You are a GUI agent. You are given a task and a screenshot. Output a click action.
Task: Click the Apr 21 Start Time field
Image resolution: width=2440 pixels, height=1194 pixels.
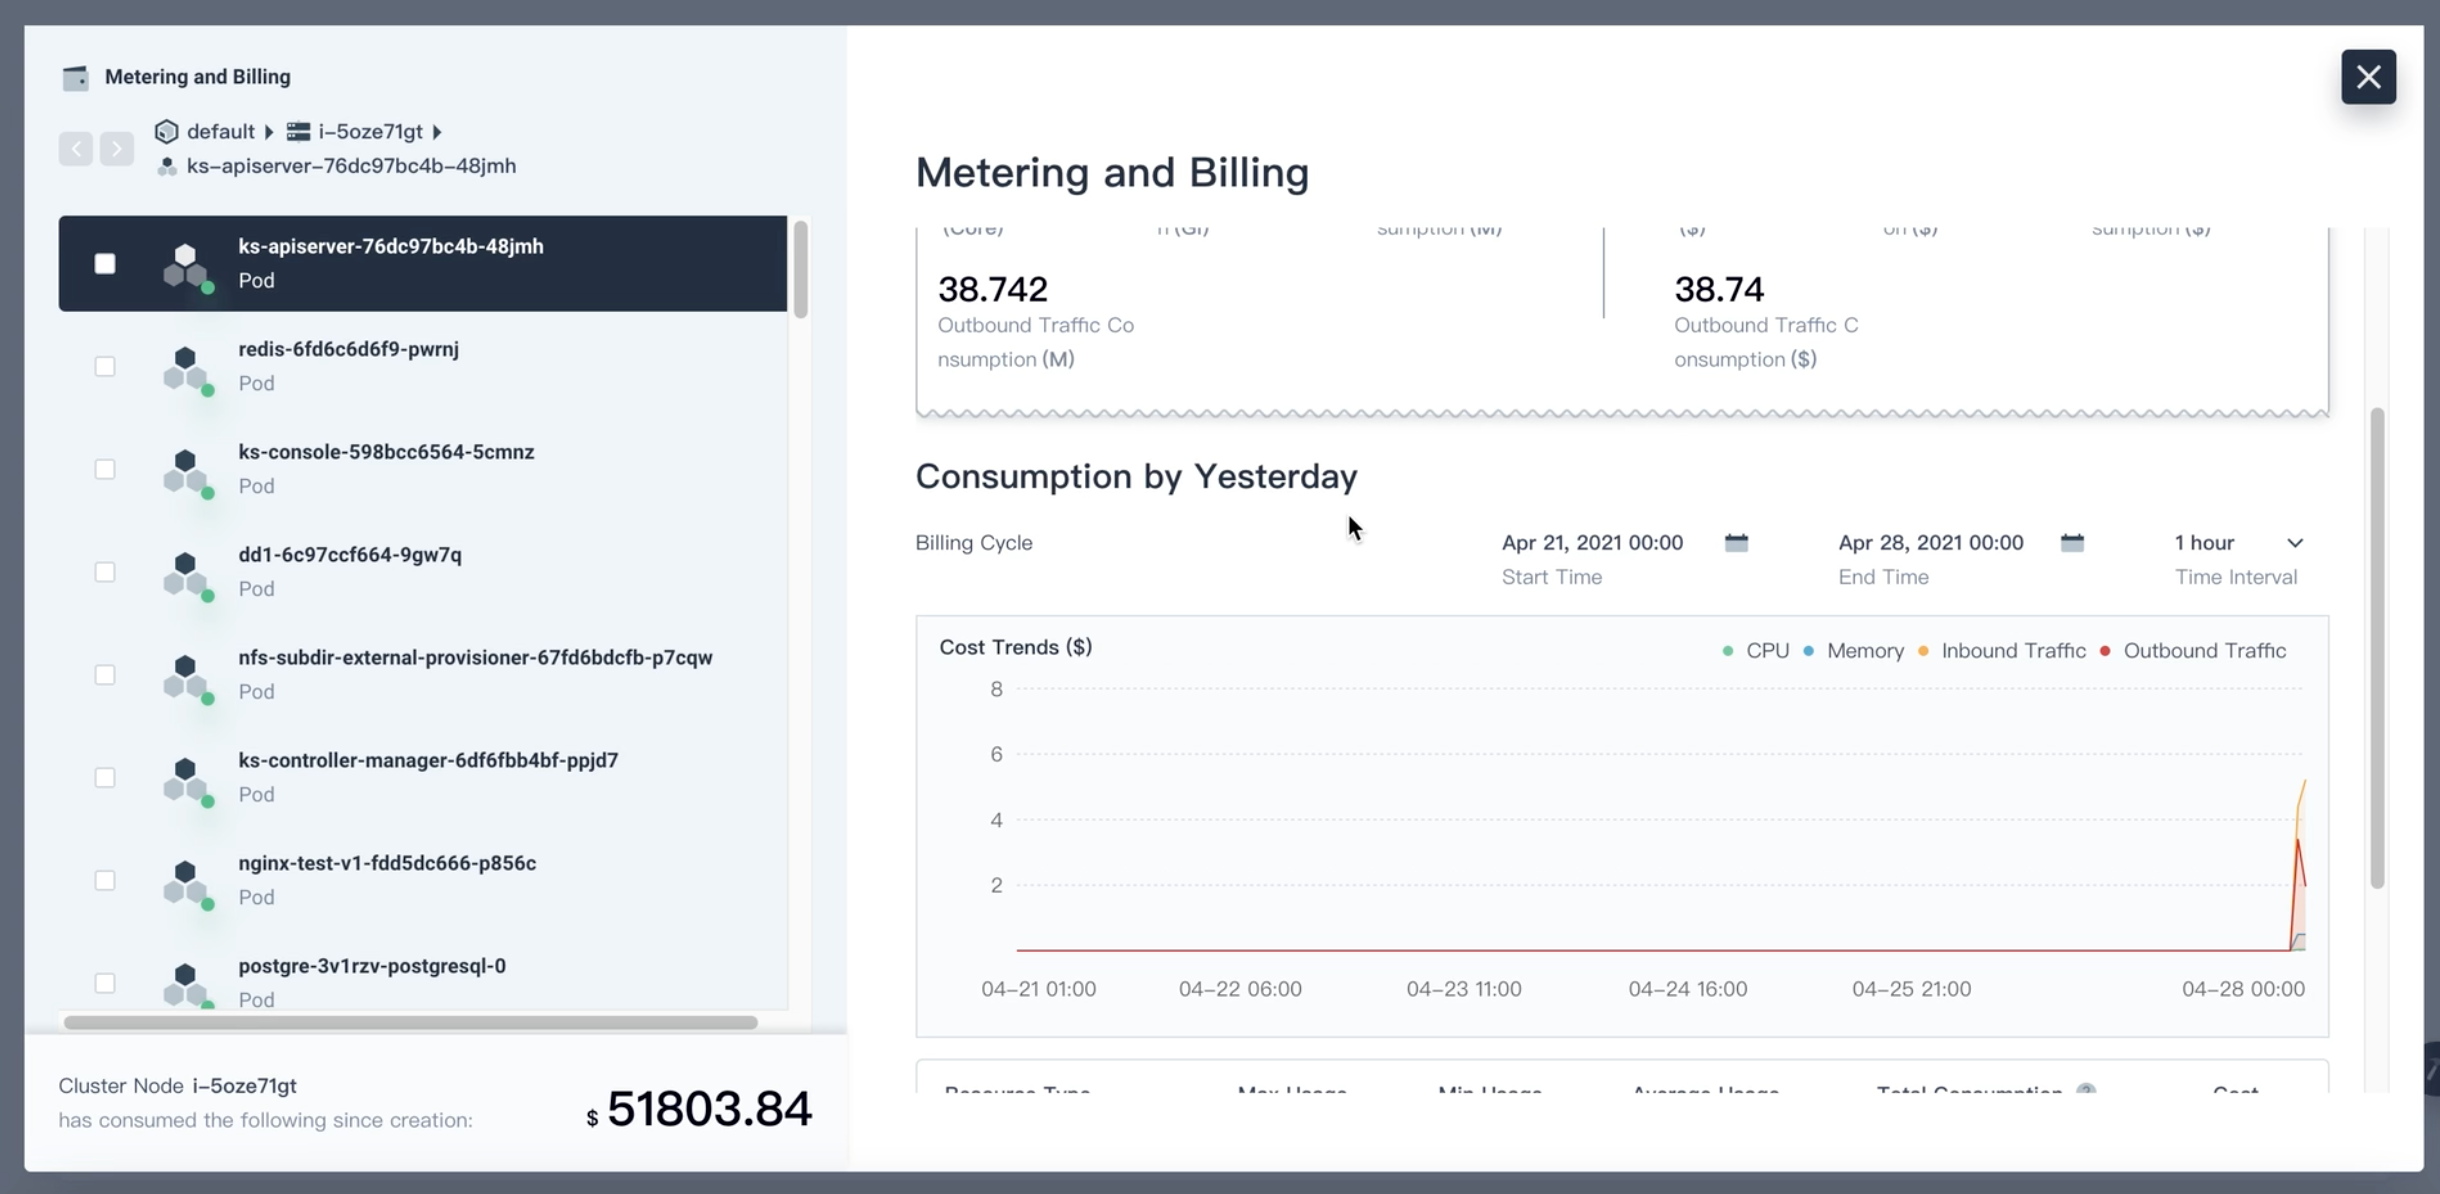click(1592, 542)
